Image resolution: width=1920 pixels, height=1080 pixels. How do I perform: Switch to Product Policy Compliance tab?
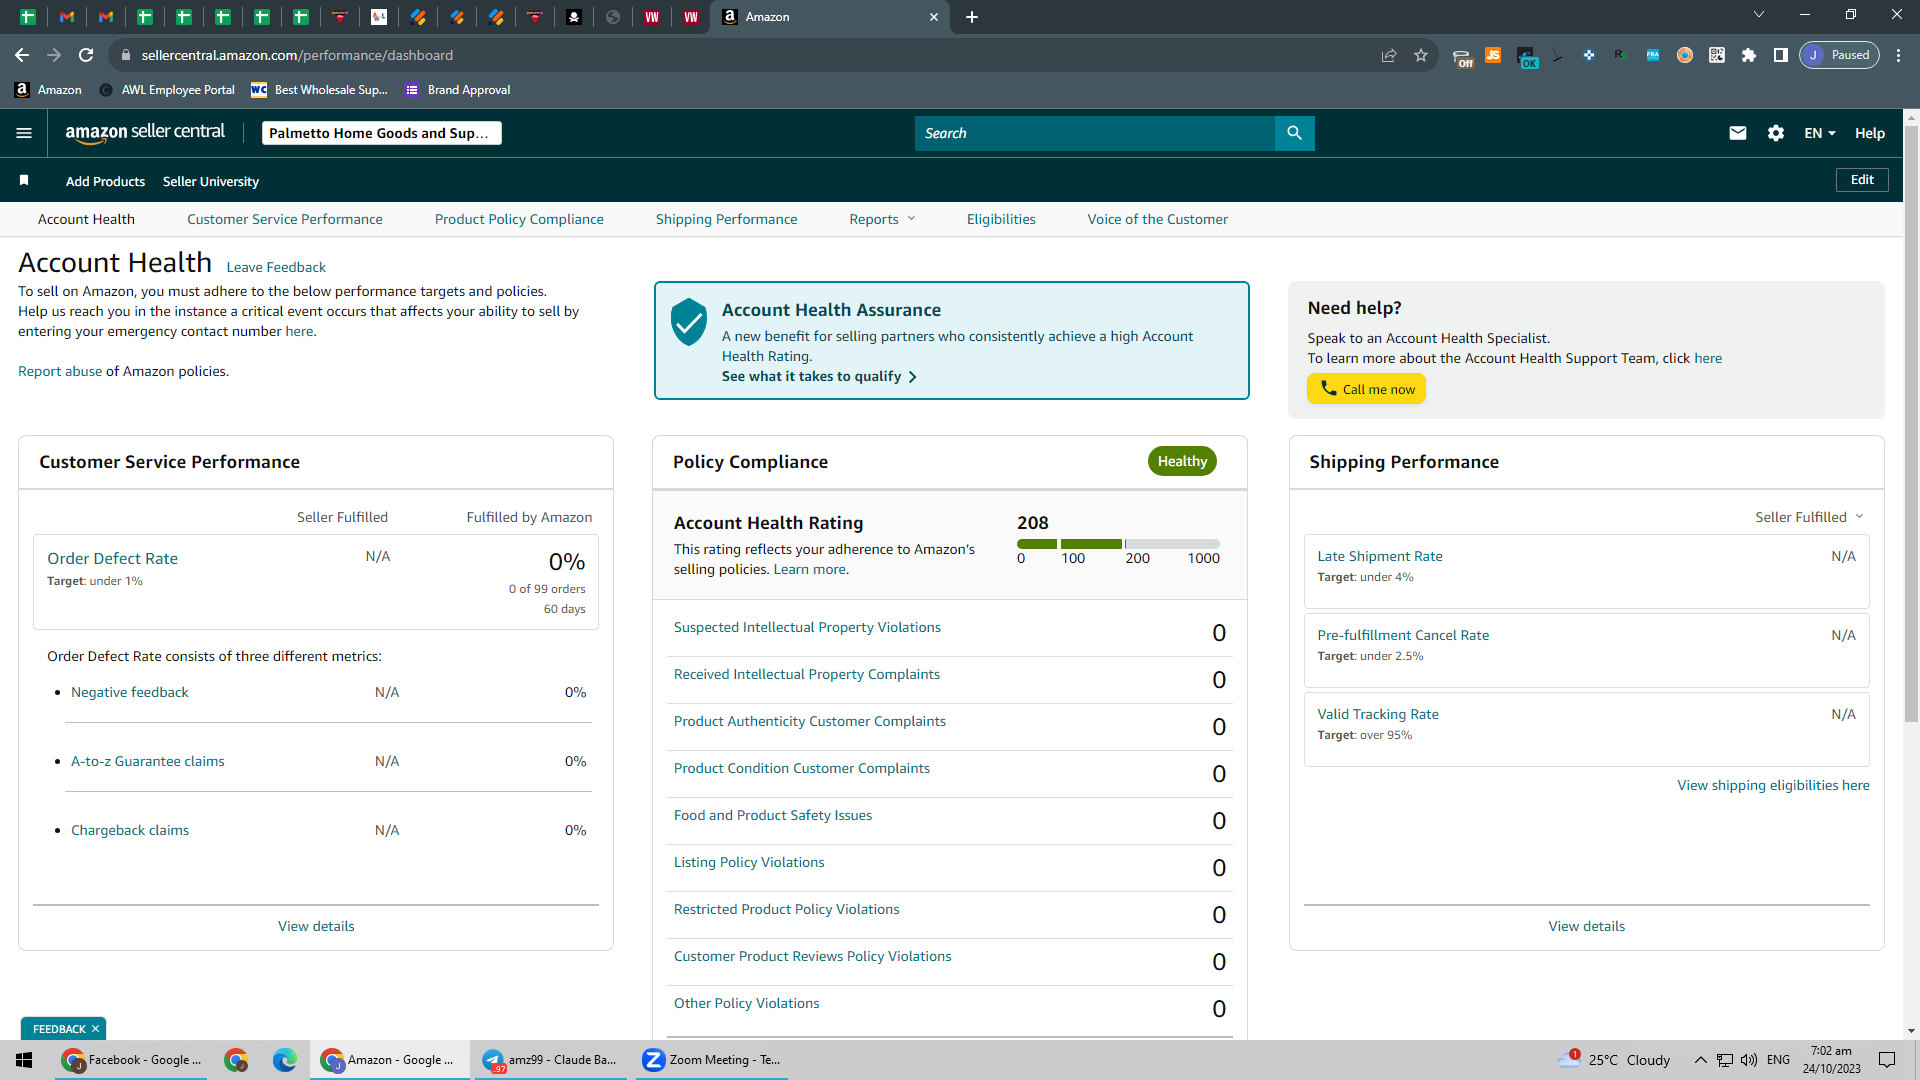point(519,219)
